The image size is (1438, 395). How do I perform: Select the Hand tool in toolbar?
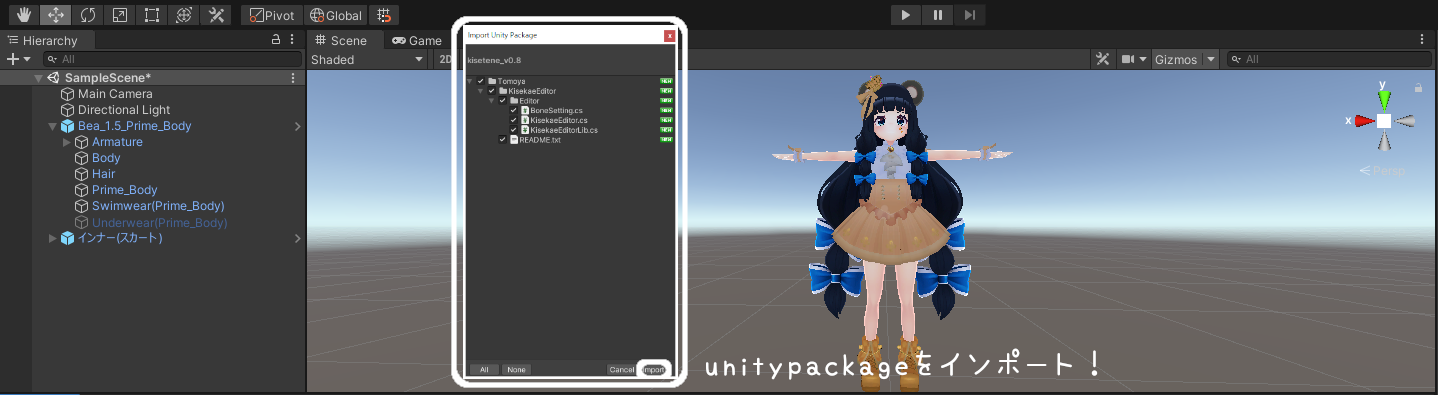pos(22,15)
